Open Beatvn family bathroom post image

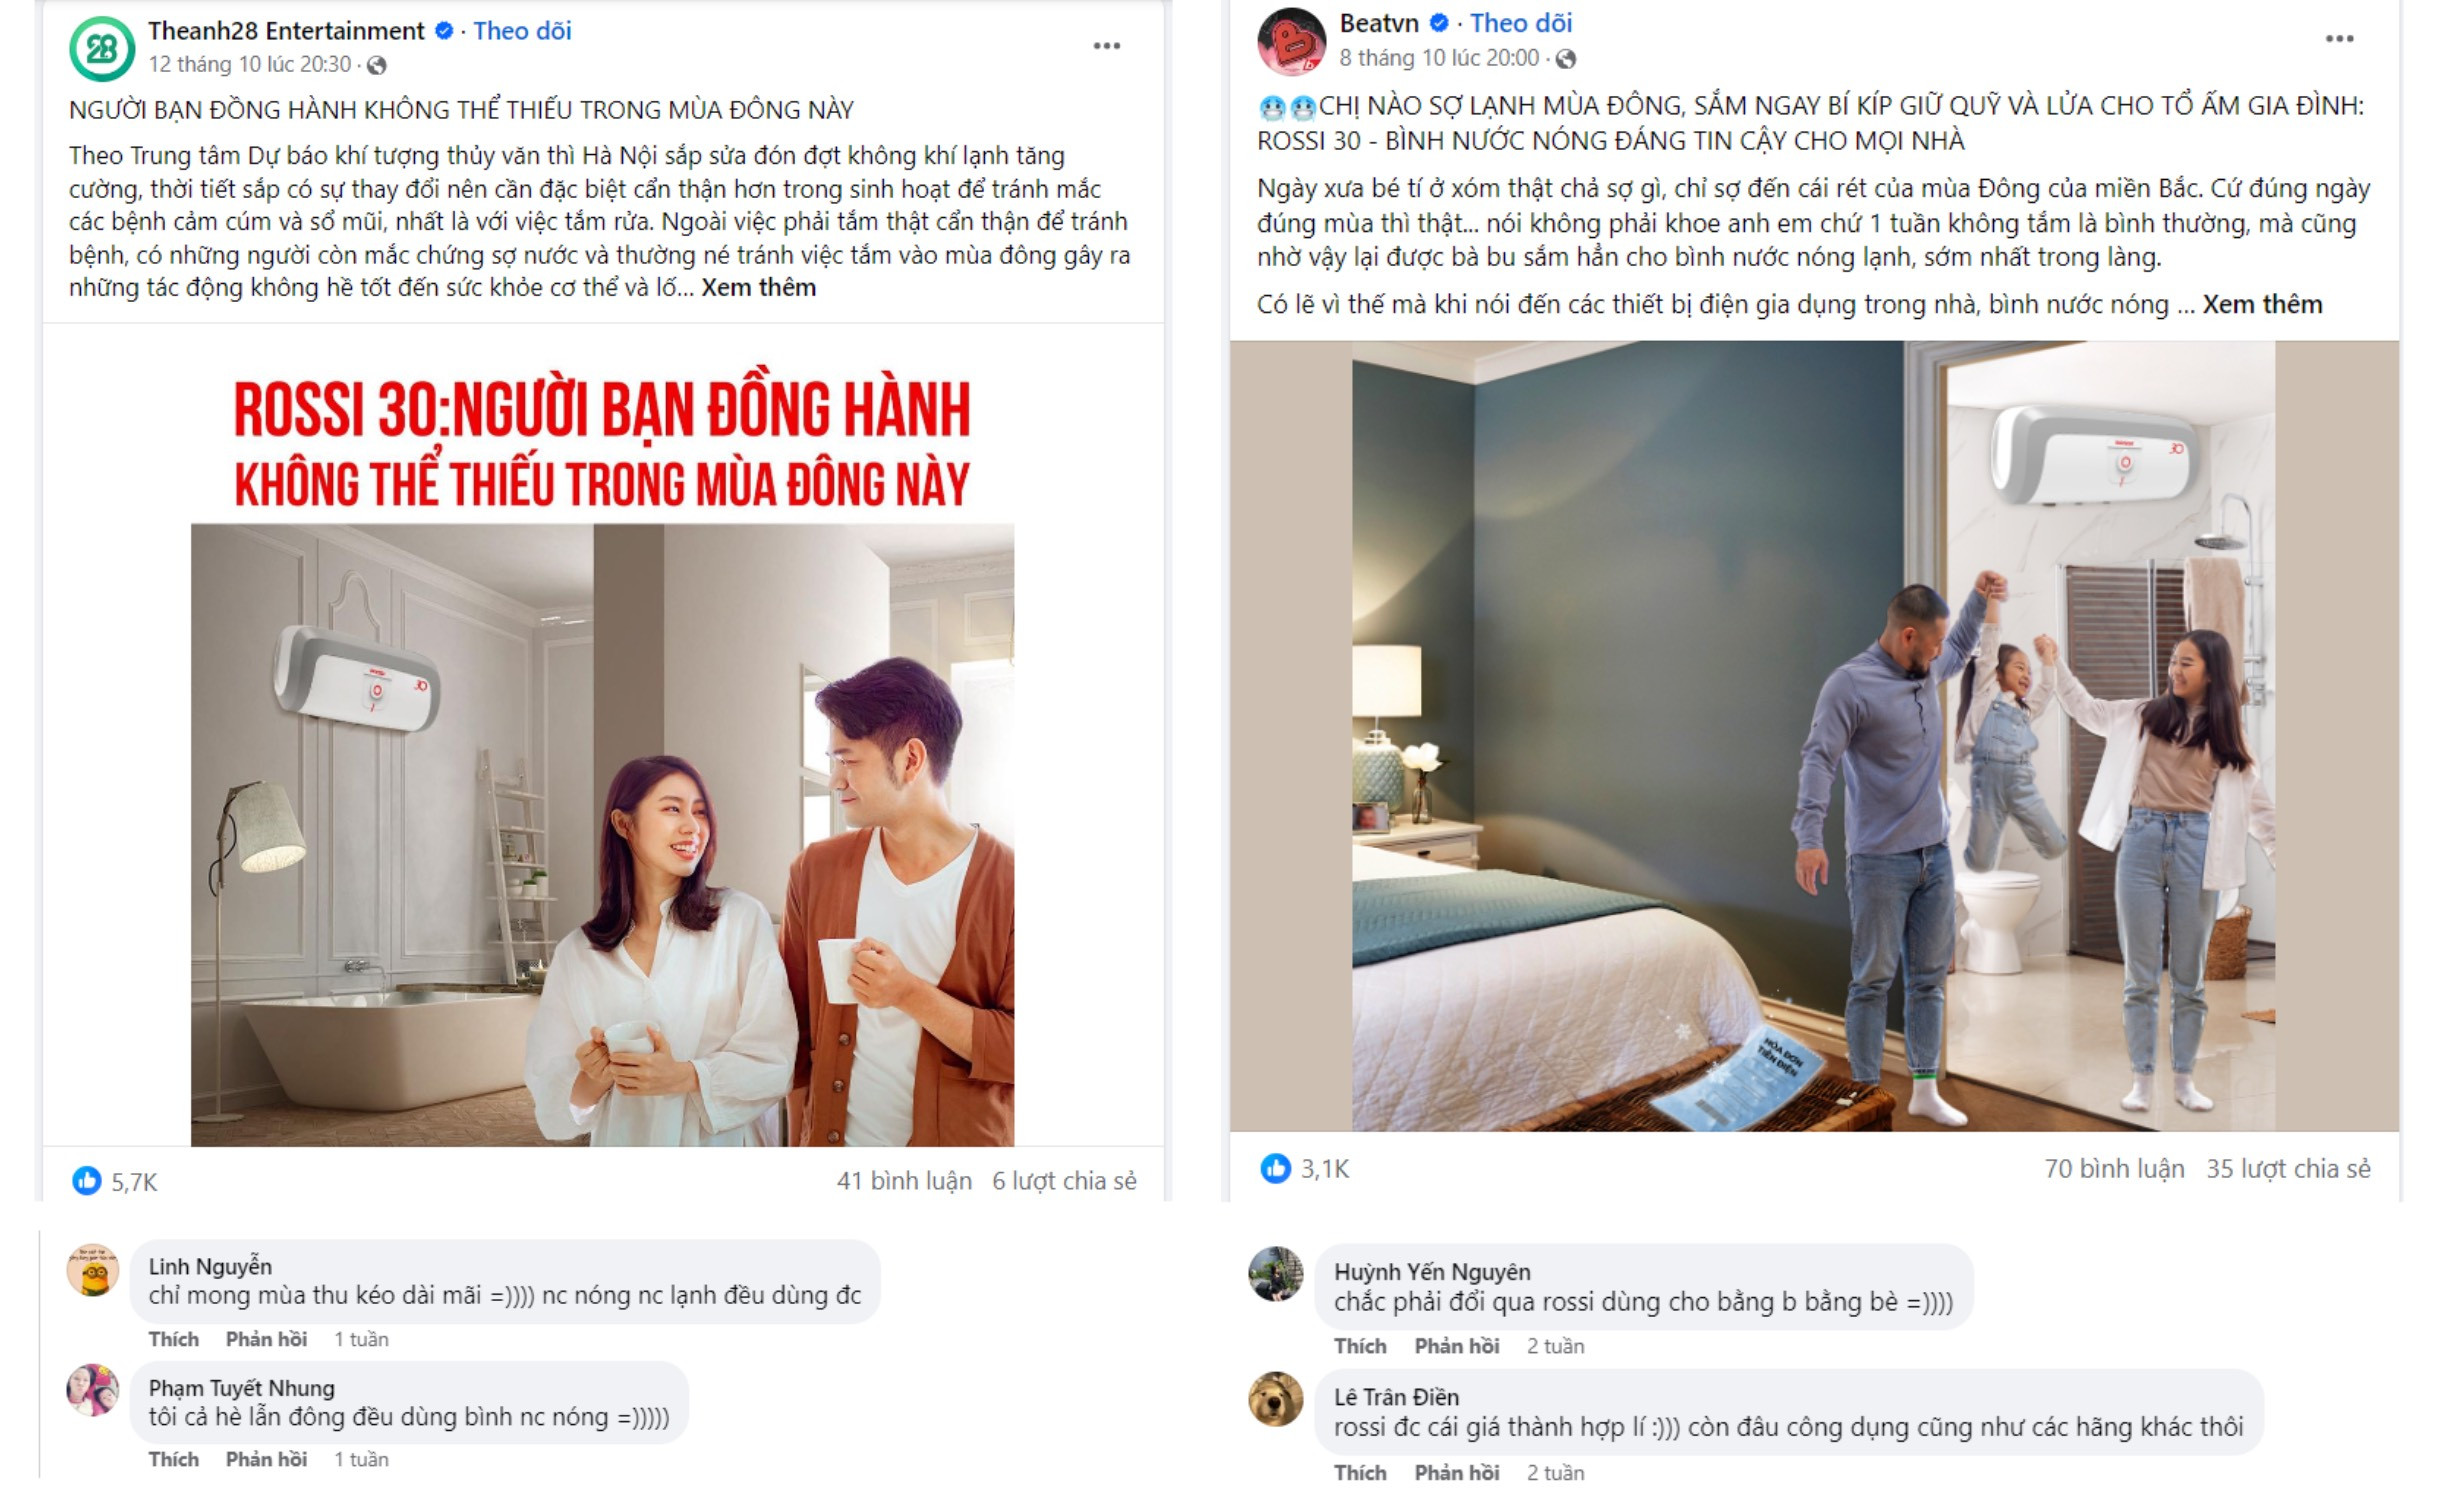click(x=1813, y=736)
